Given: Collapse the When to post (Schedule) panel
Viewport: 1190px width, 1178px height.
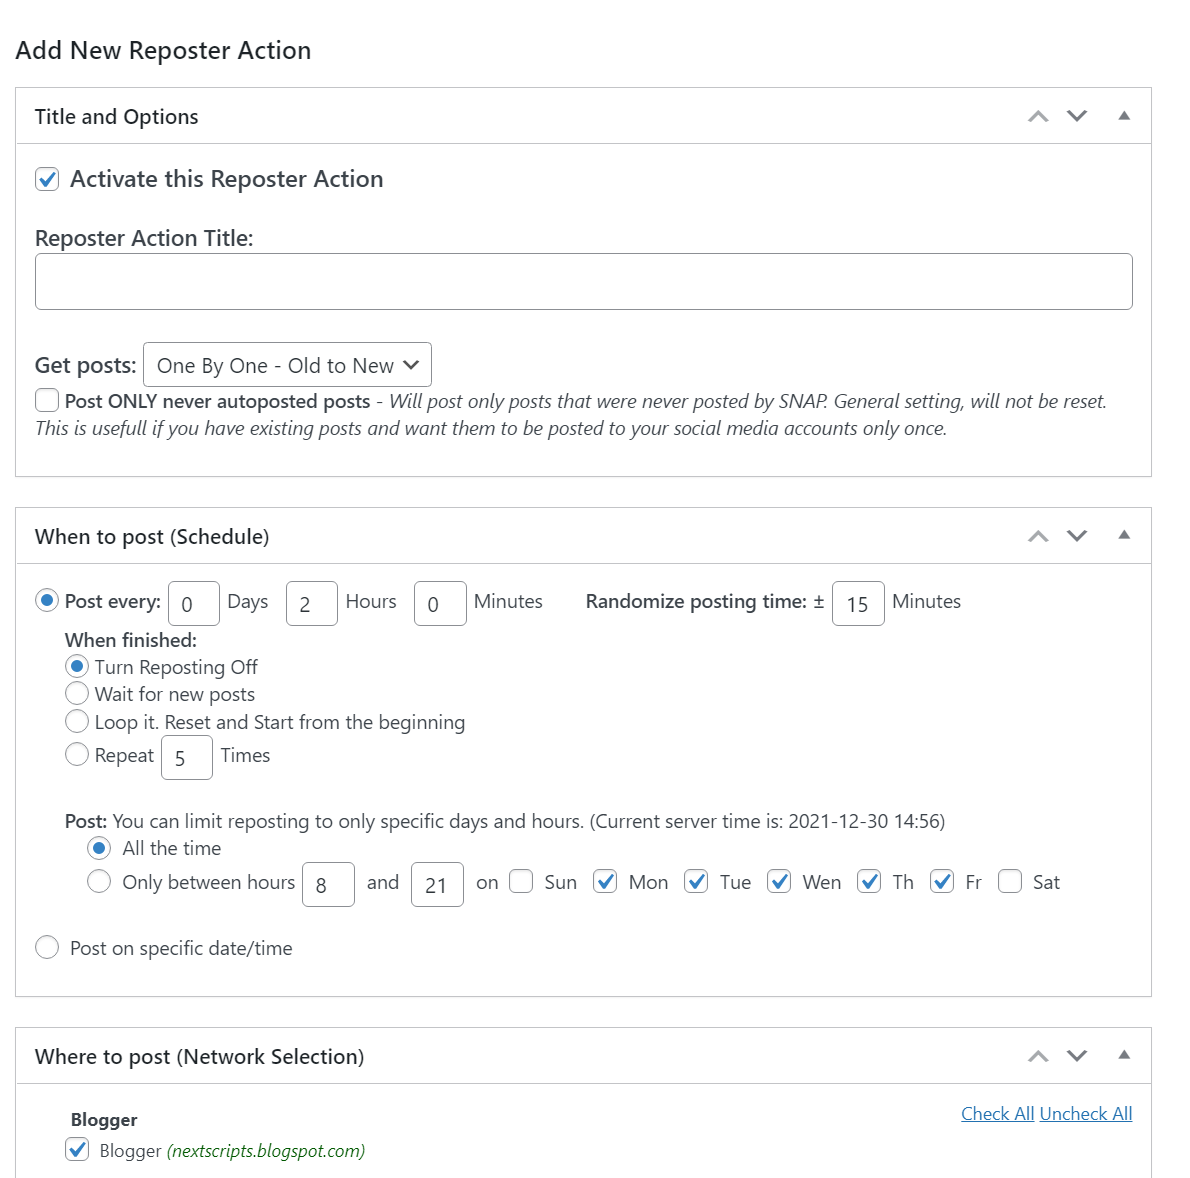Looking at the screenshot, I should pyautogui.click(x=1124, y=536).
